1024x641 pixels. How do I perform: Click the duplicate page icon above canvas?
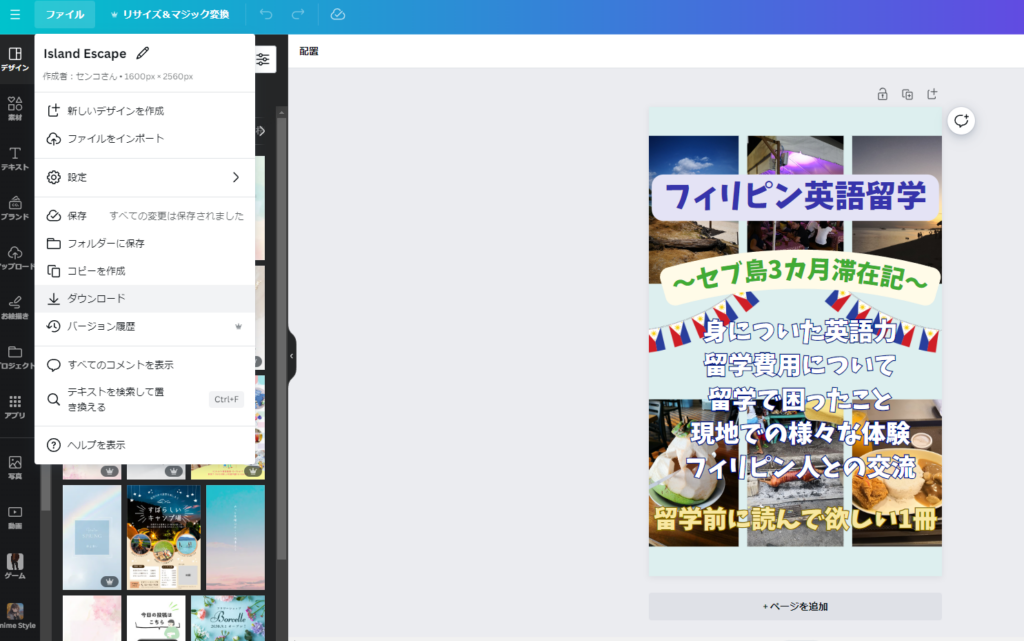tap(907, 94)
